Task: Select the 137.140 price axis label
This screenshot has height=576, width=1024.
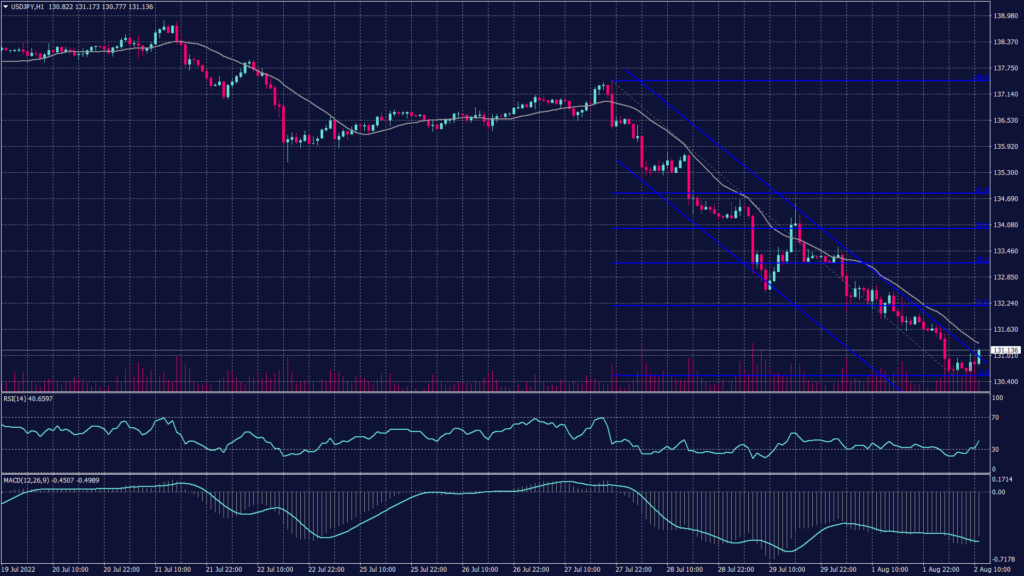Action: (x=1005, y=94)
